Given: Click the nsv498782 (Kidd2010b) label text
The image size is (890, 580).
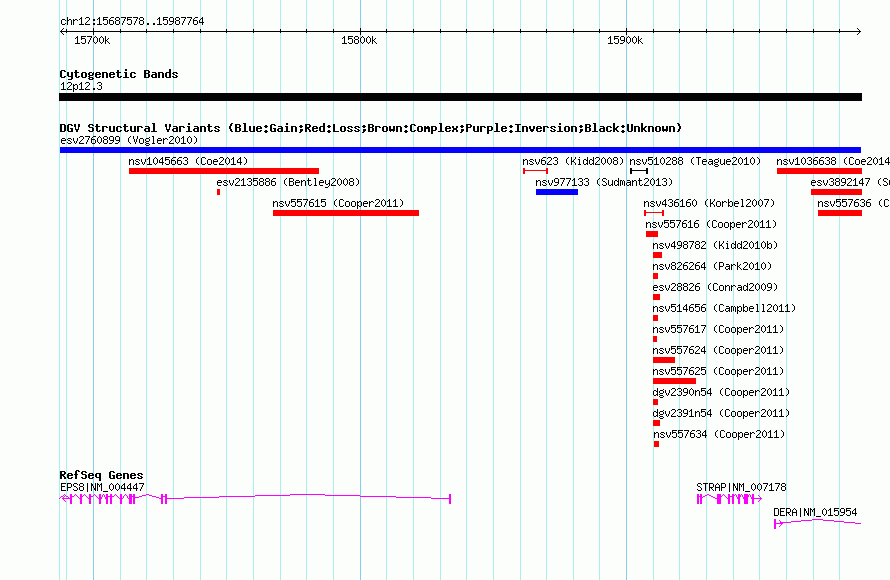Looking at the screenshot, I should click(x=715, y=245).
